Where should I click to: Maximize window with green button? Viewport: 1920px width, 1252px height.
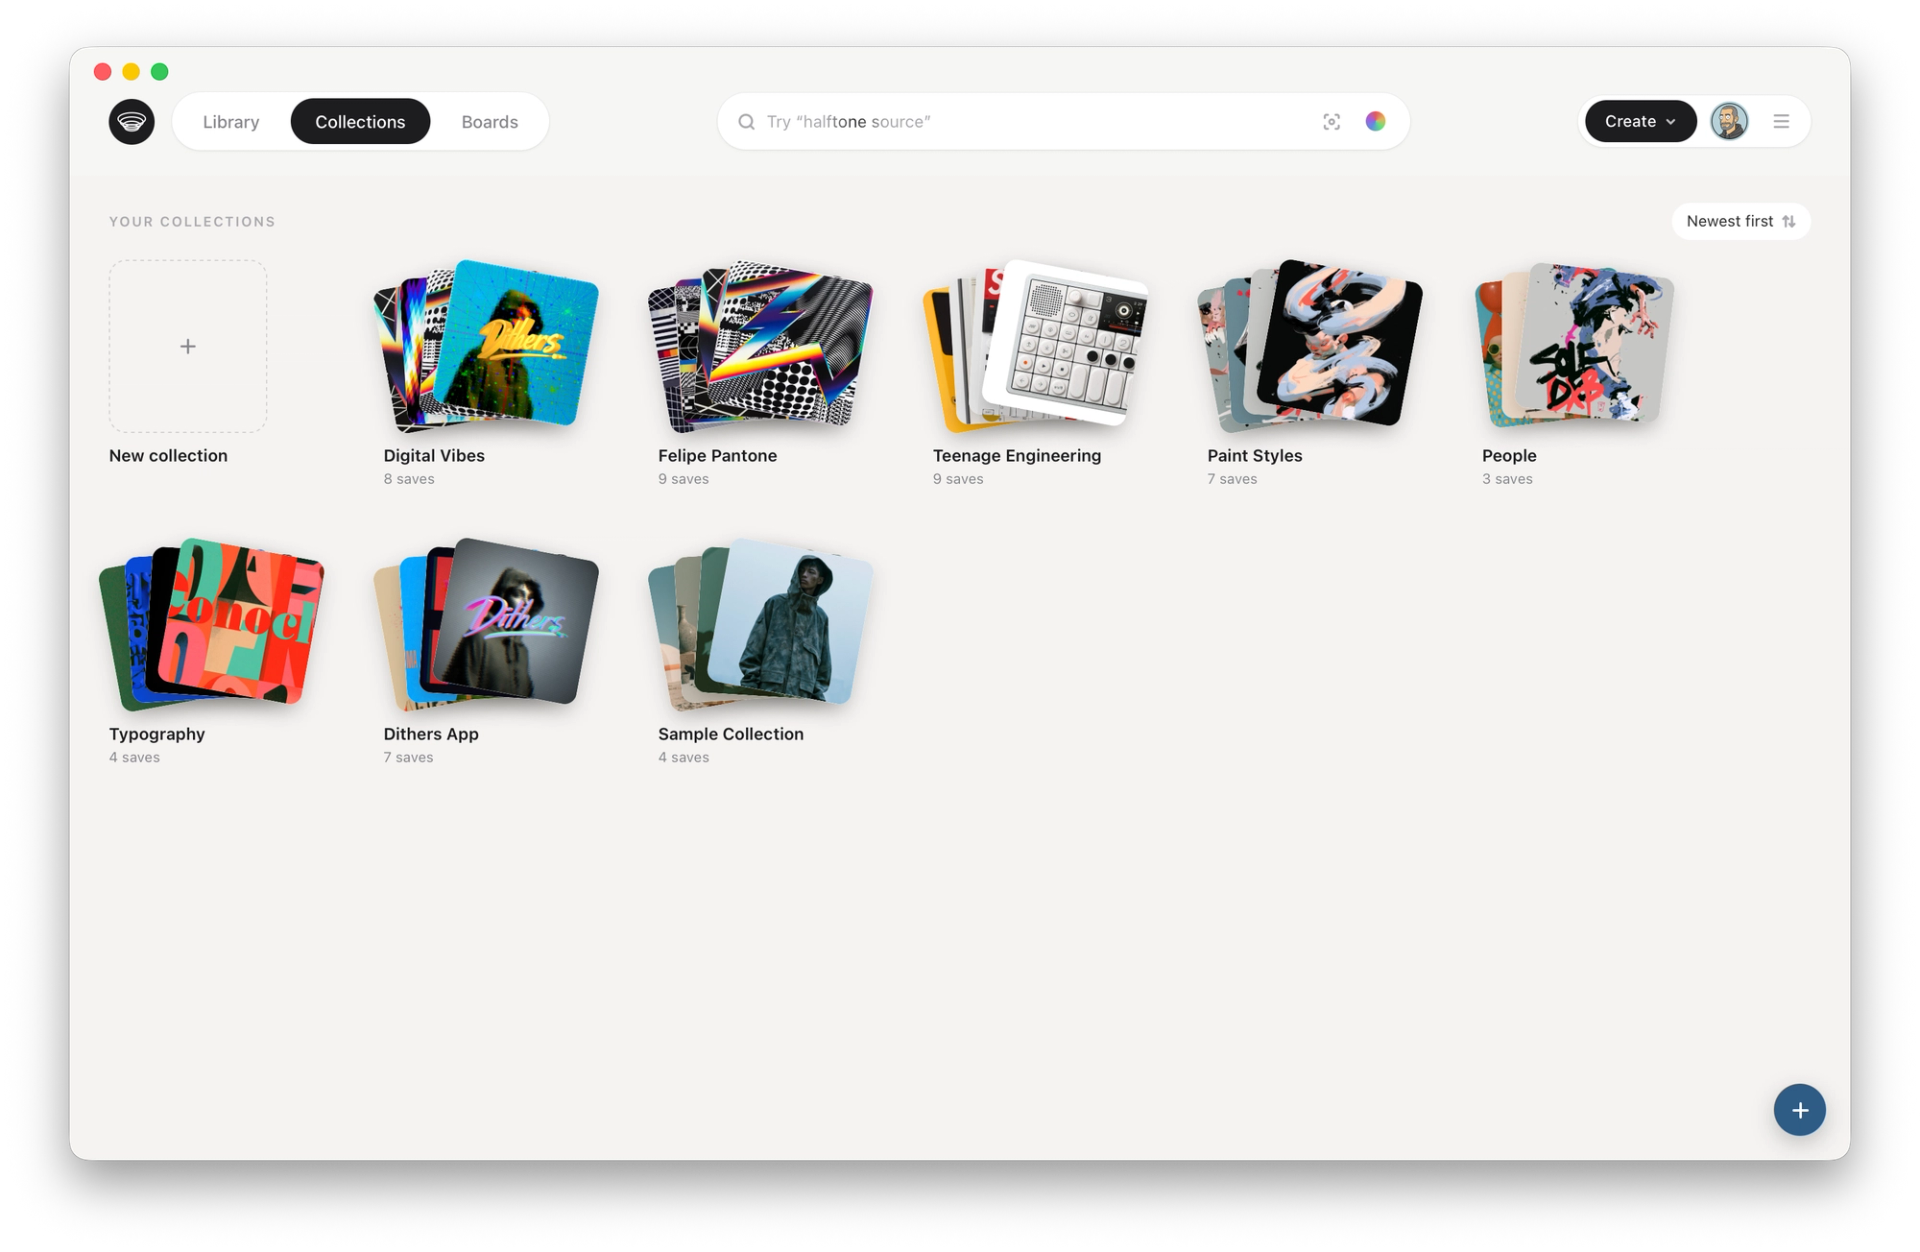[x=159, y=71]
